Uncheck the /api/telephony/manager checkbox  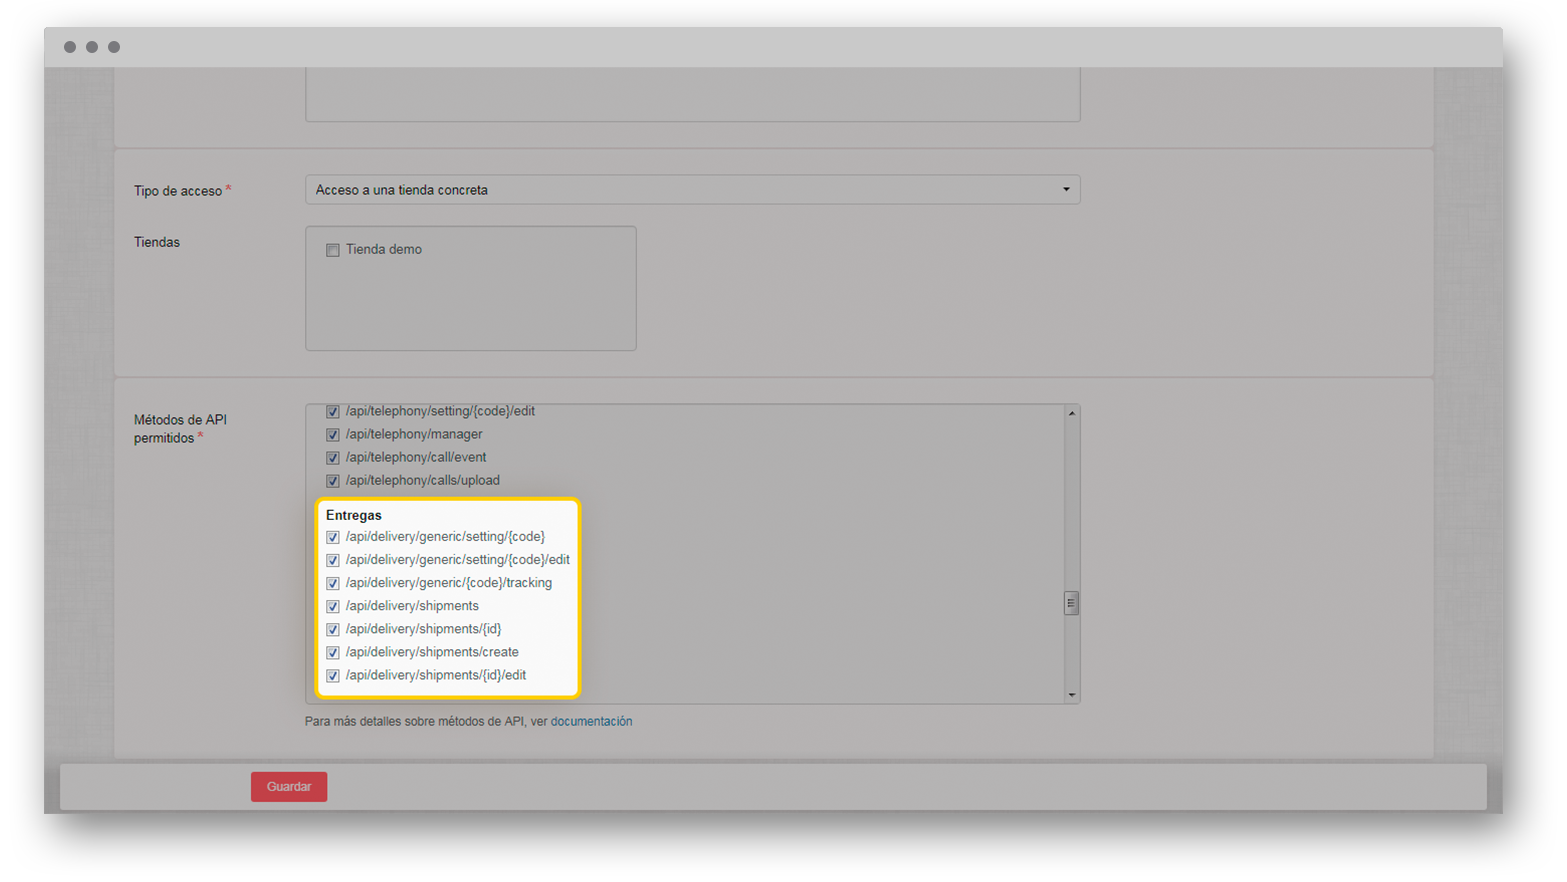[333, 435]
